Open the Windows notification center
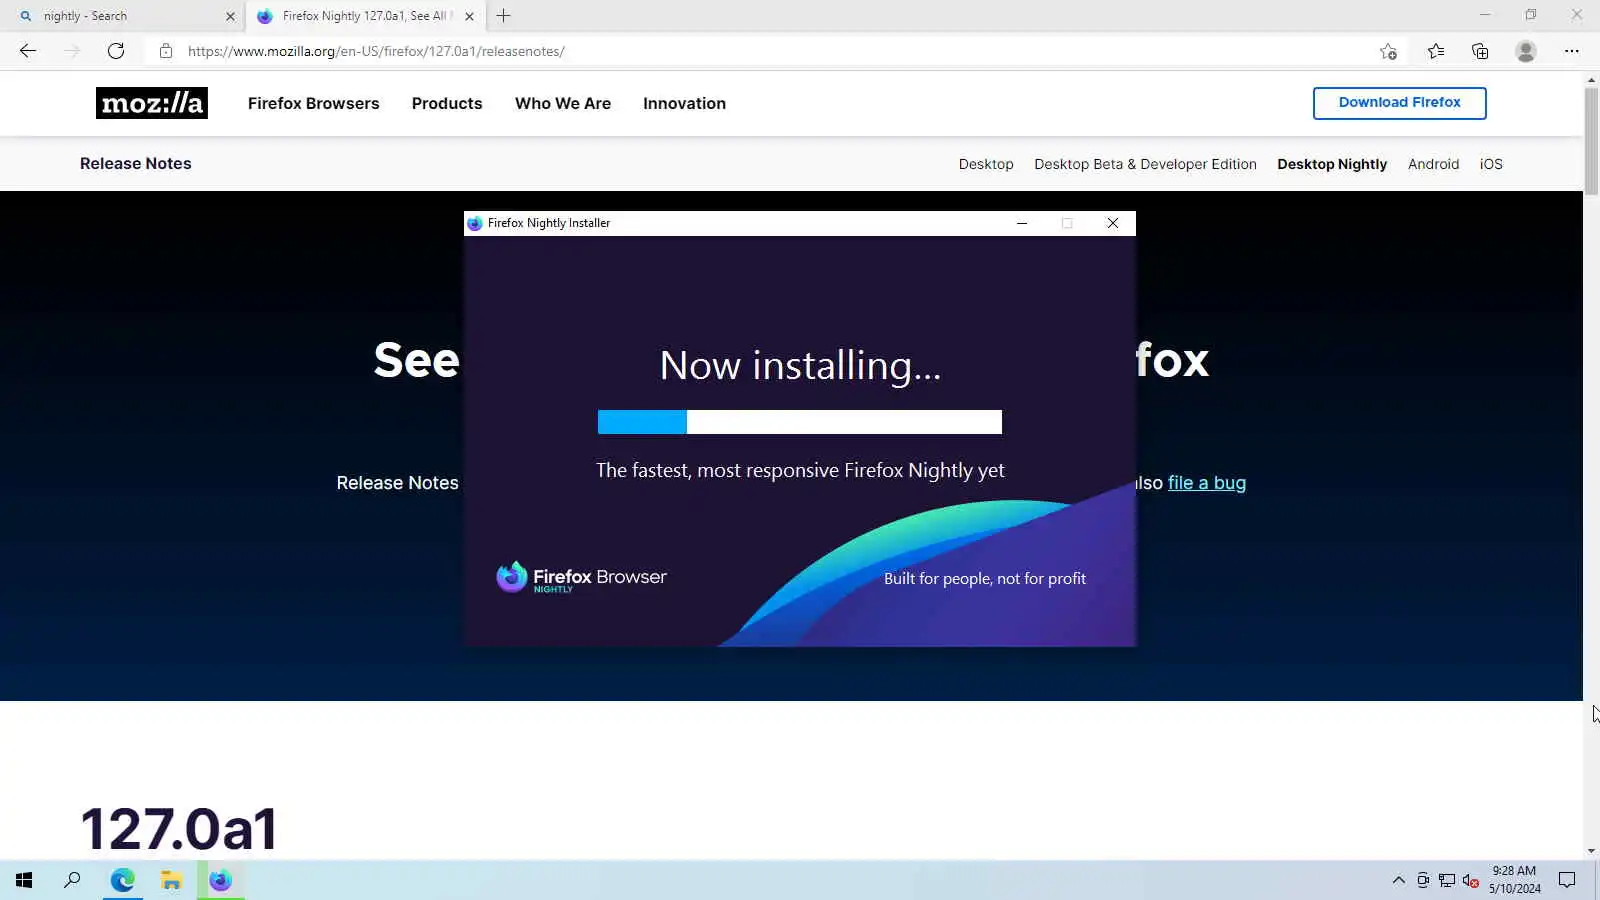This screenshot has height=900, width=1600. pyautogui.click(x=1567, y=880)
